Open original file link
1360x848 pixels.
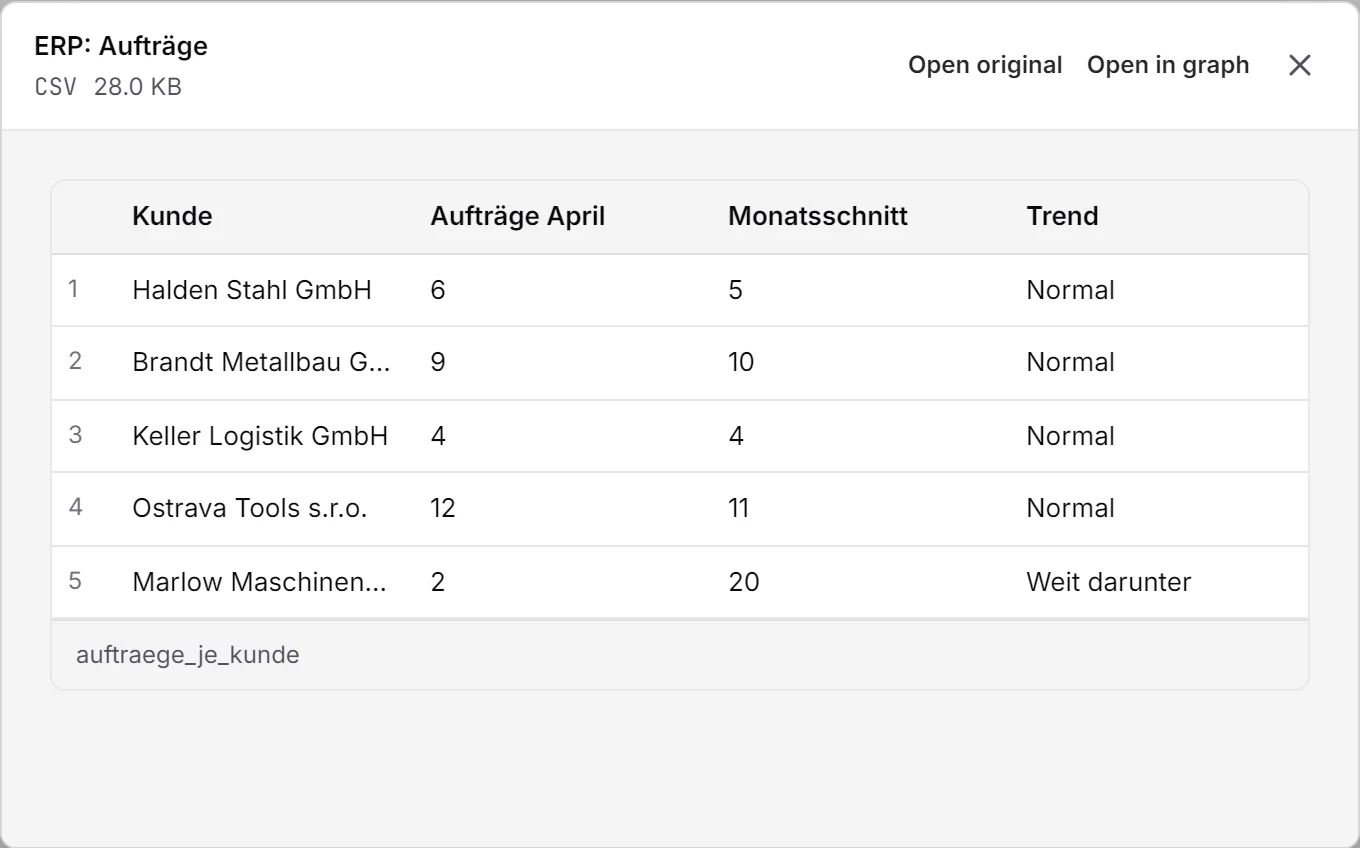click(x=985, y=65)
